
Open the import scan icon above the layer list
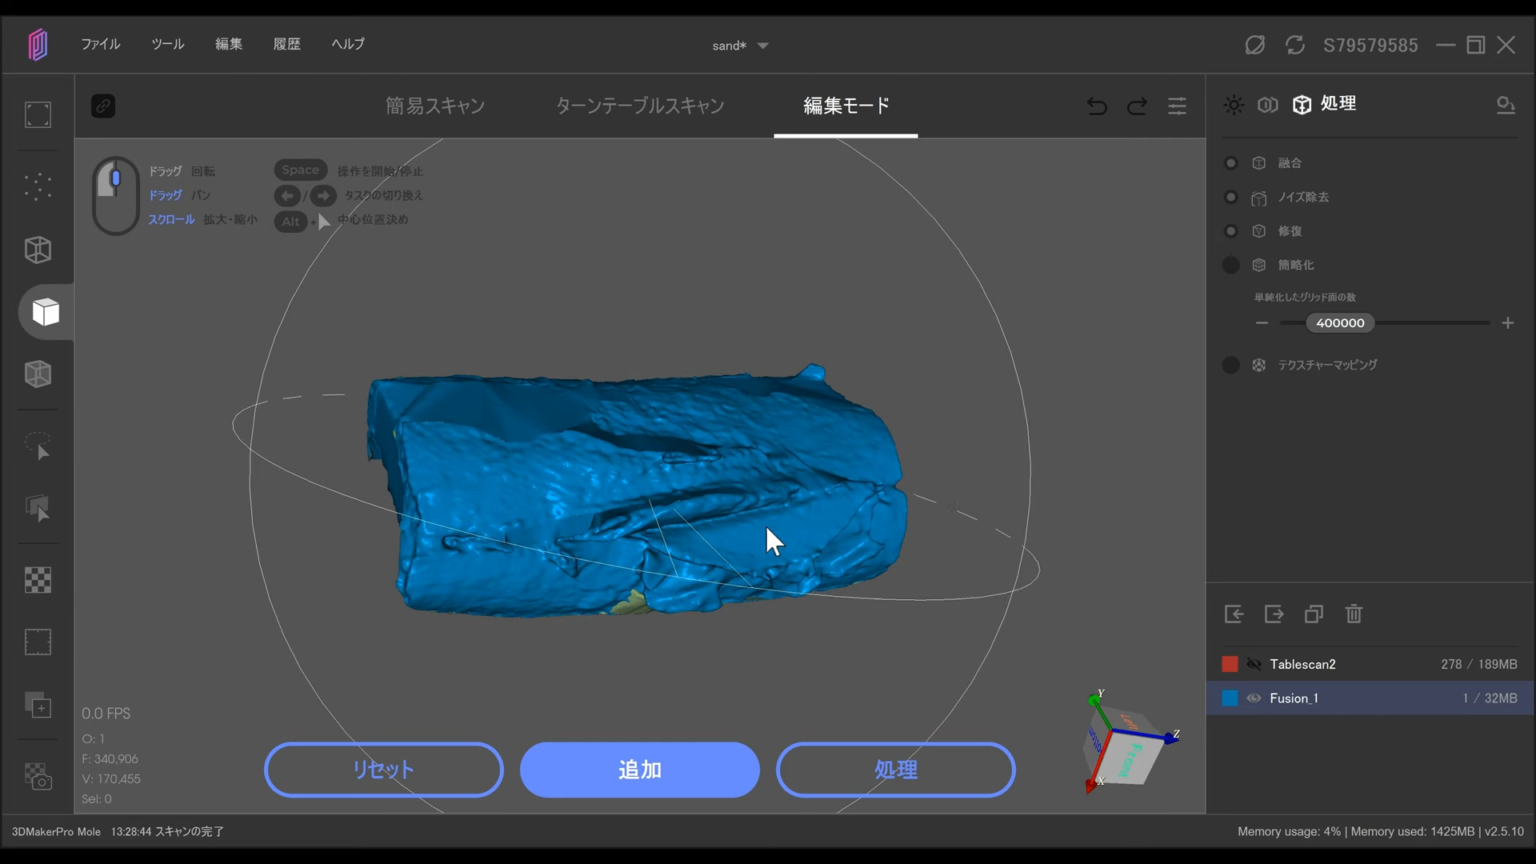point(1234,614)
